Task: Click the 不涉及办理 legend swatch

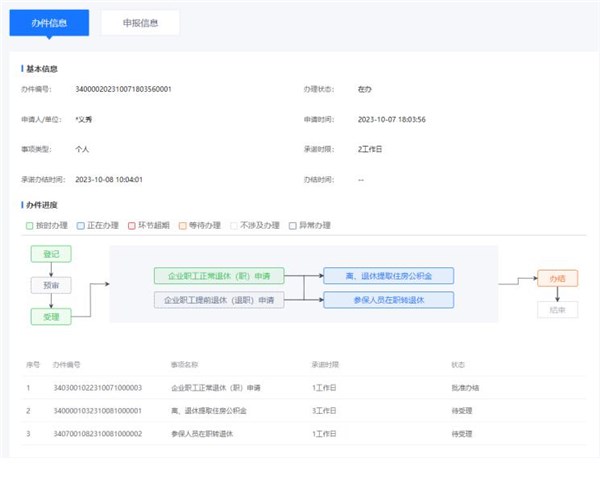Action: click(234, 226)
